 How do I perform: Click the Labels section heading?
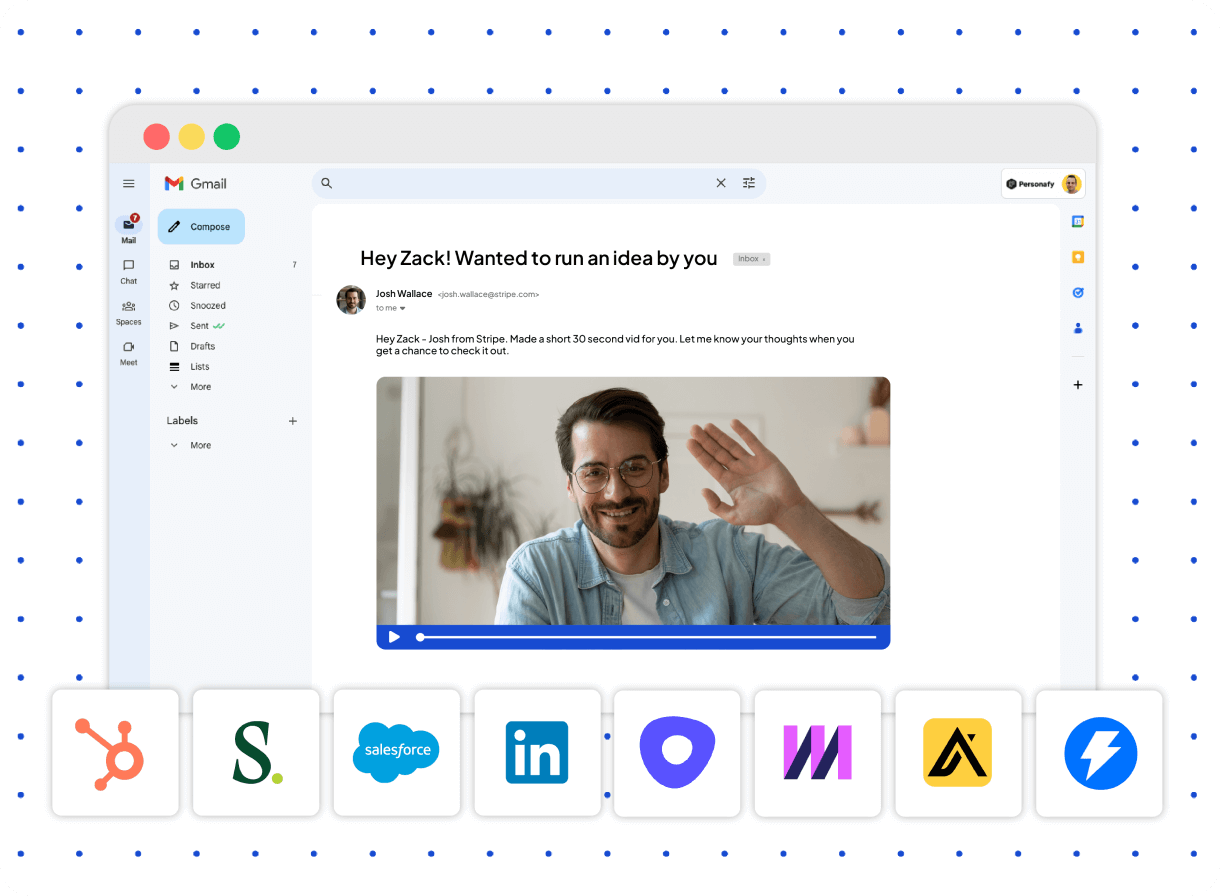[182, 421]
